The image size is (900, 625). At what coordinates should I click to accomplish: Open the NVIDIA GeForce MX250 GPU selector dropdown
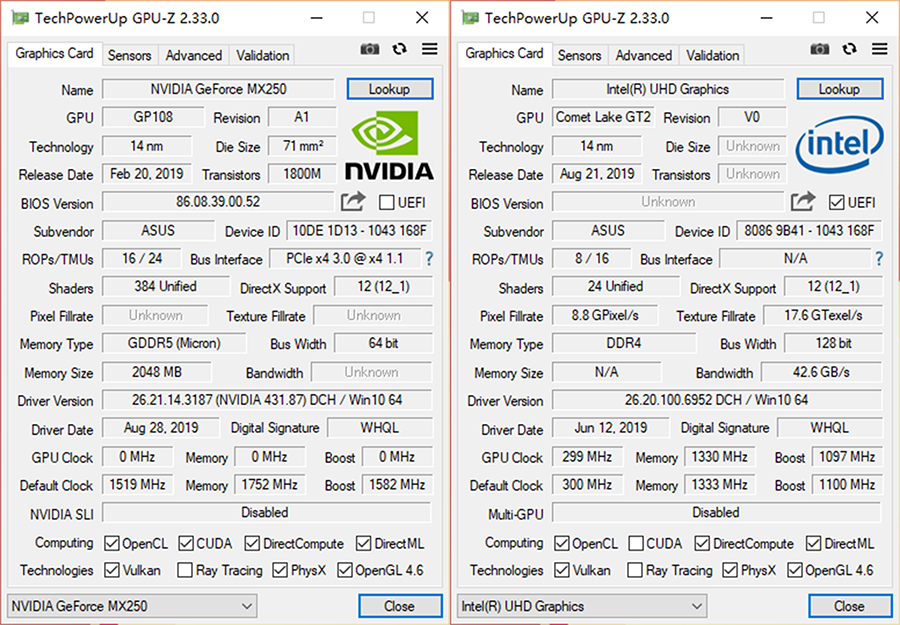tap(132, 606)
